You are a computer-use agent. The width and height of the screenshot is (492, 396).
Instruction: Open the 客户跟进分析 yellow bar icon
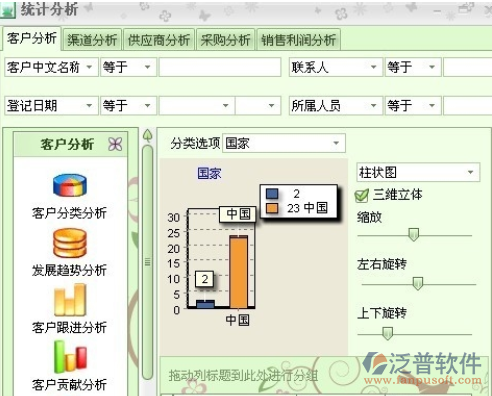70,300
